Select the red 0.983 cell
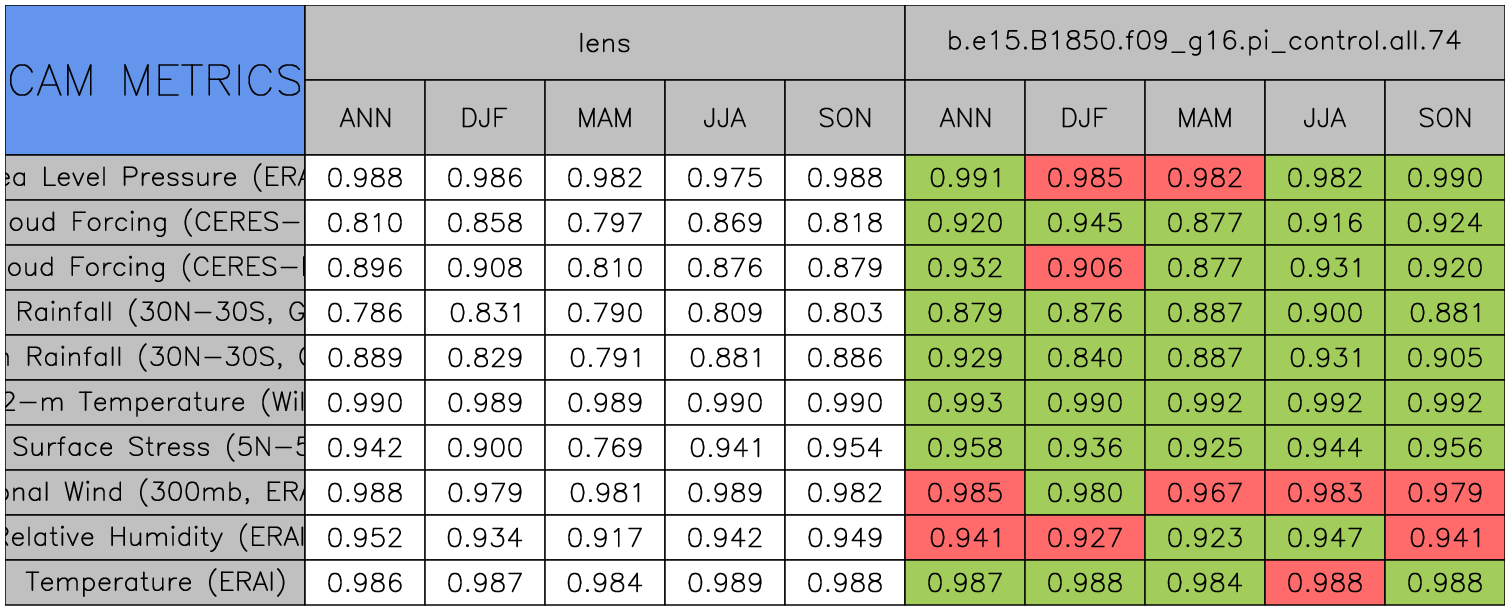 pyautogui.click(x=1325, y=493)
